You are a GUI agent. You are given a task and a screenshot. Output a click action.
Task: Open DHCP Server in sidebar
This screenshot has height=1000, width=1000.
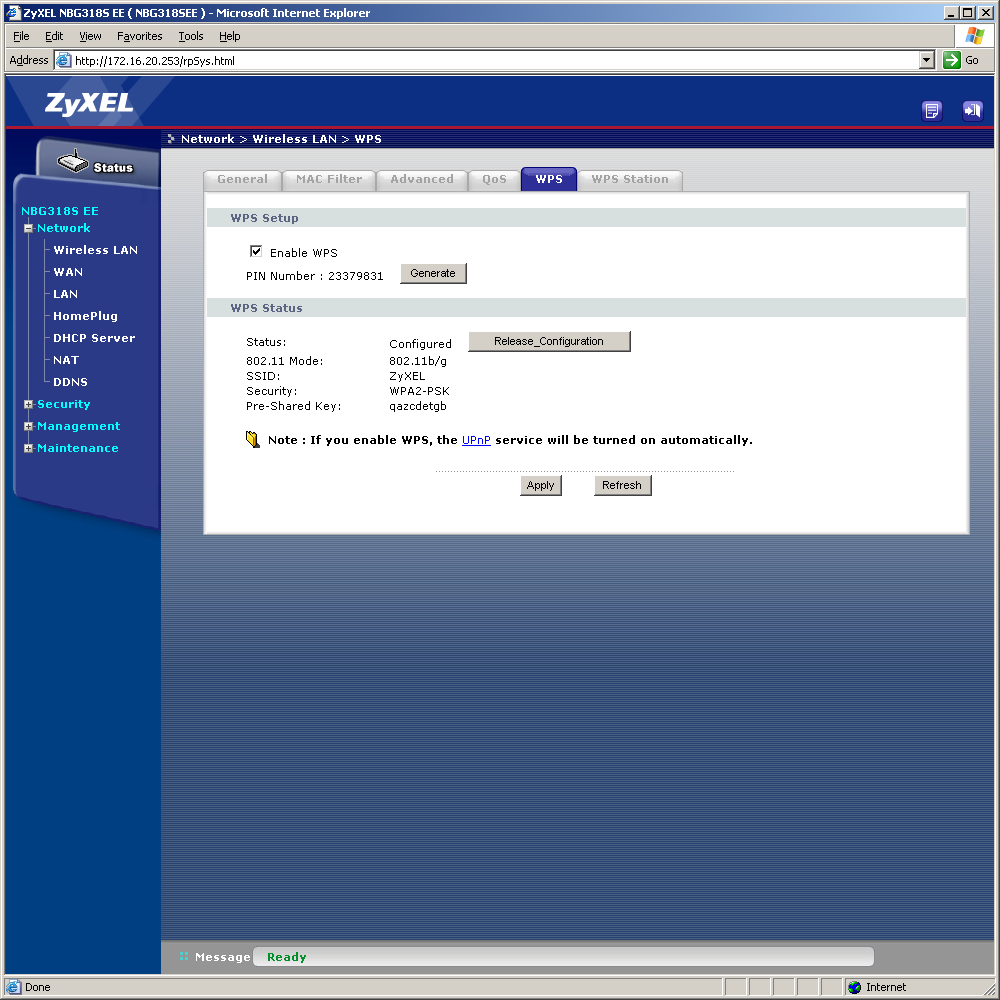click(x=94, y=338)
